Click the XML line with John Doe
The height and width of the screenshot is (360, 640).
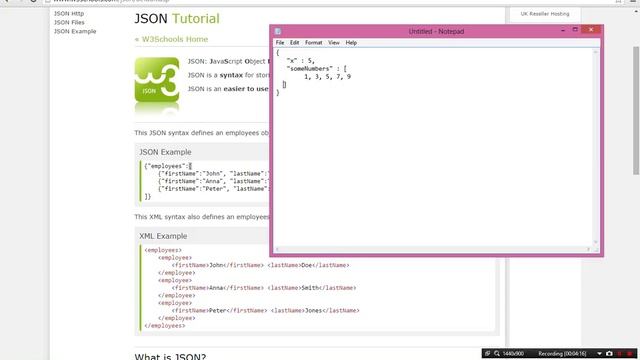click(x=260, y=265)
